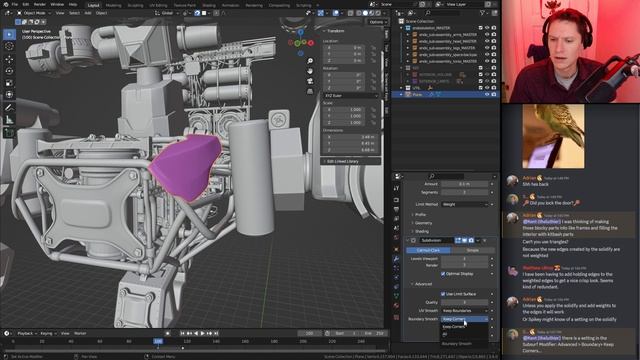Toggle the camera view icon
640x360 pixels.
click(x=310, y=81)
